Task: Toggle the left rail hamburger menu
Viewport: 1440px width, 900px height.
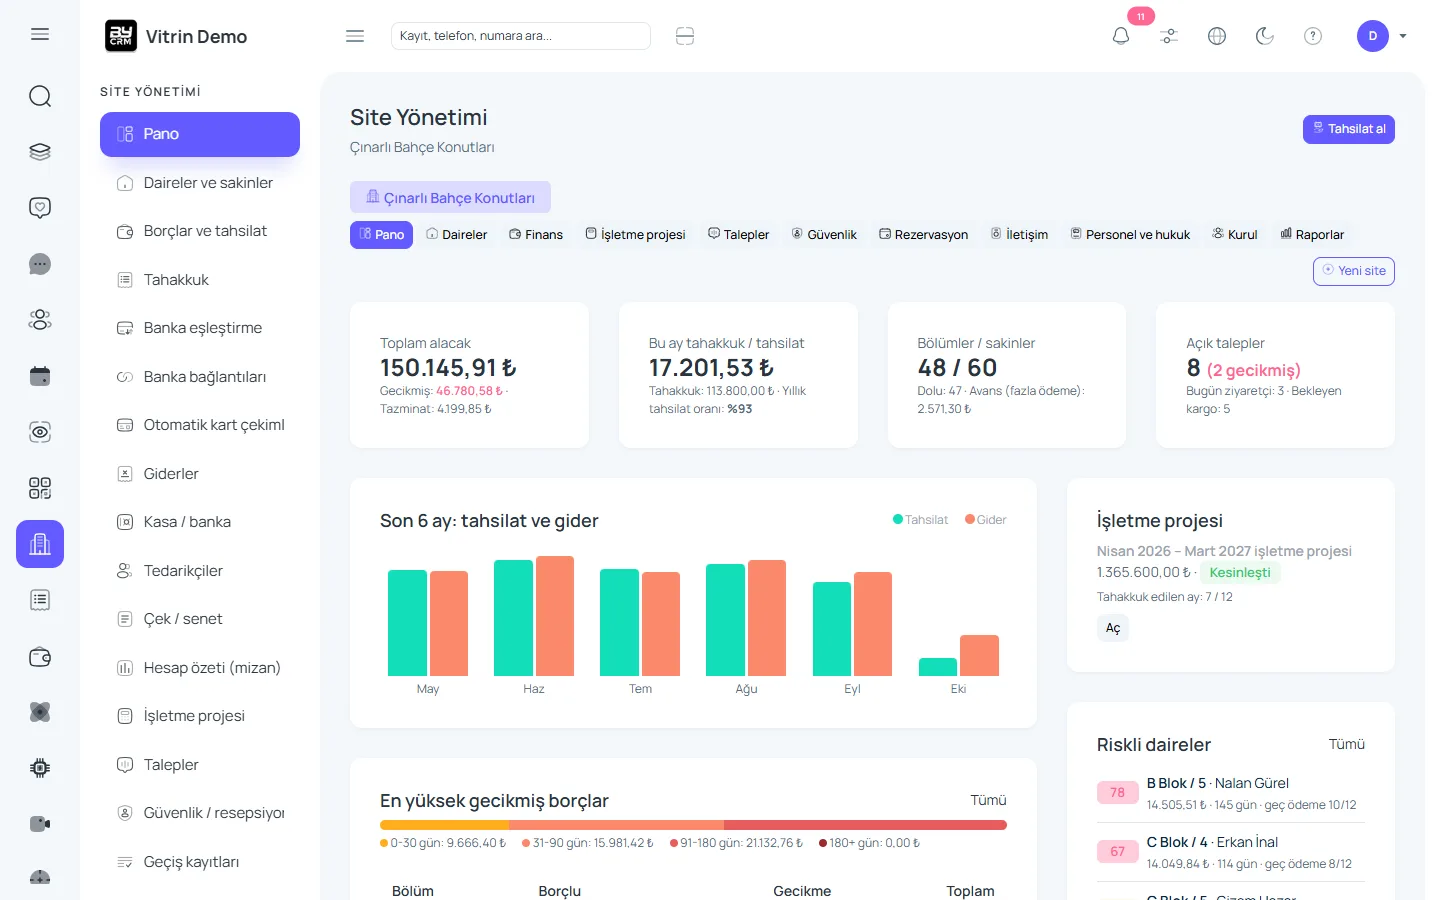Action: pos(40,34)
